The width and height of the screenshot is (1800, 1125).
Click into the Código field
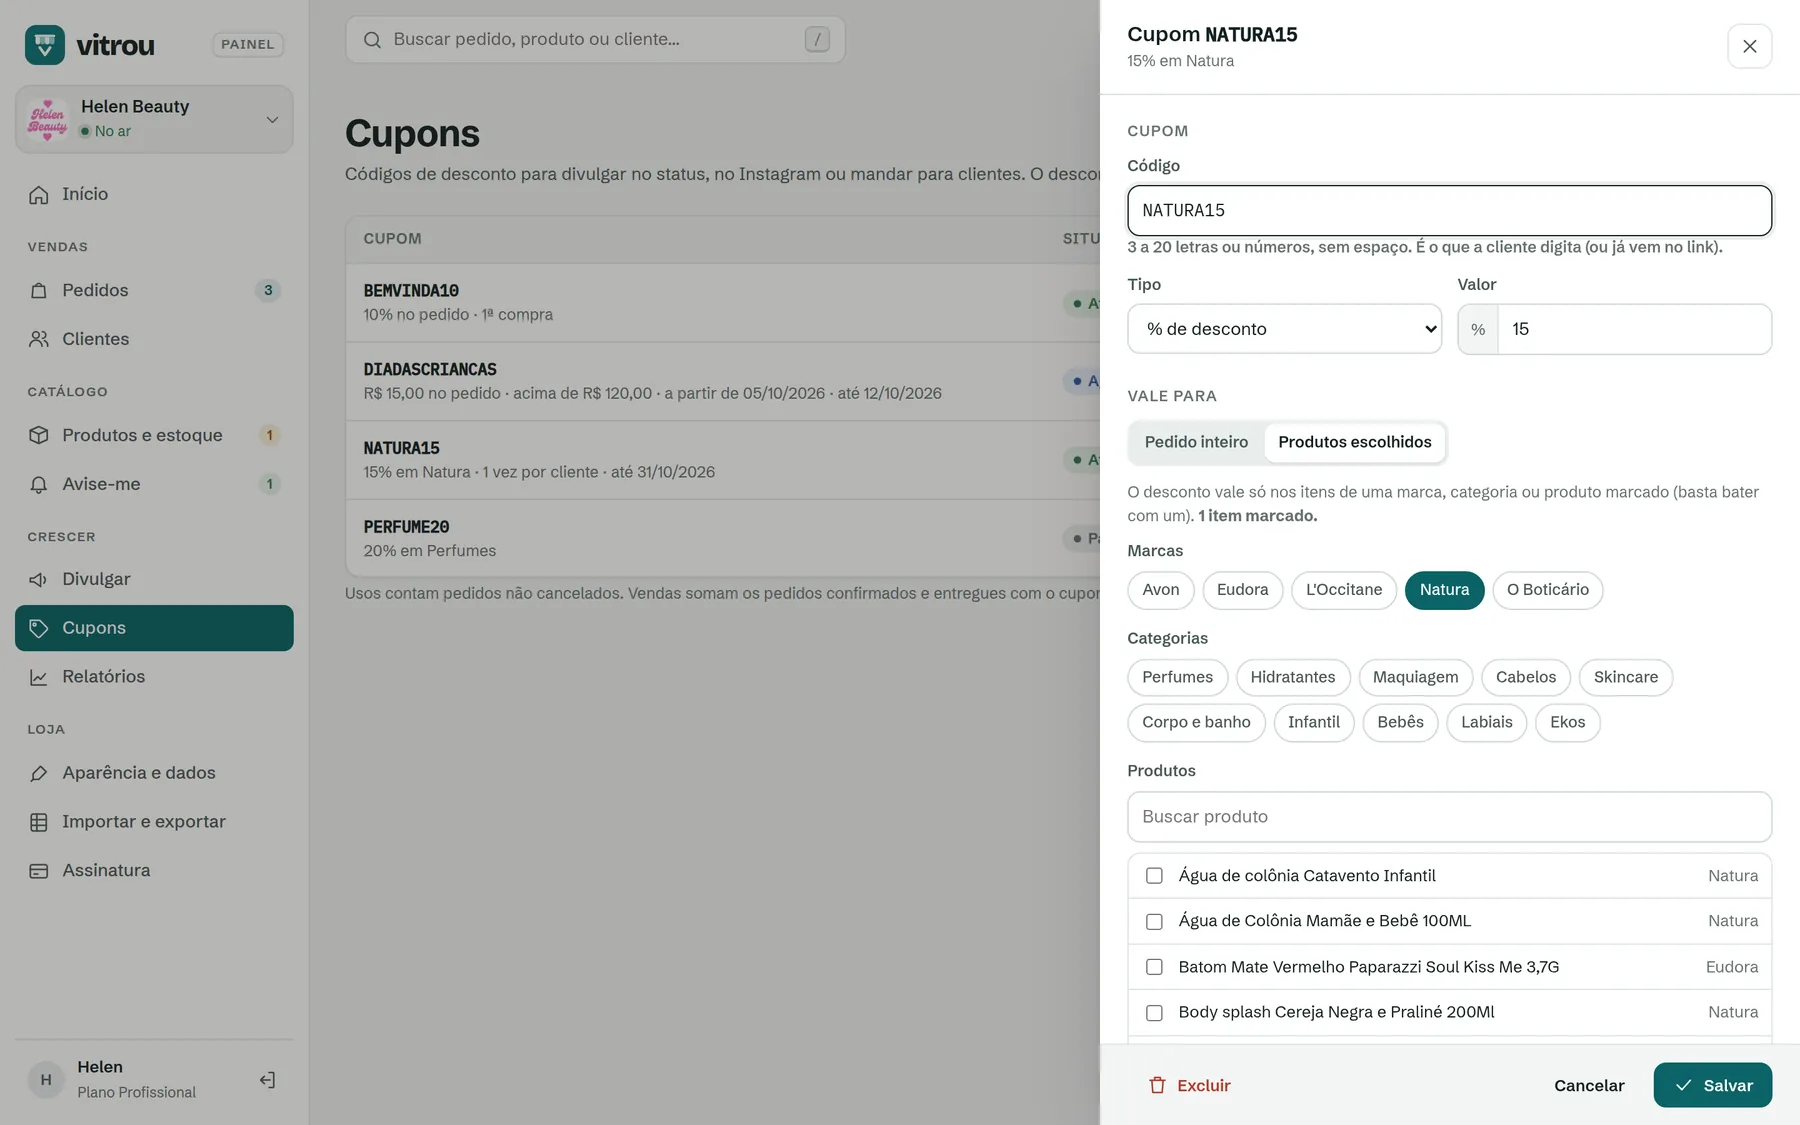tap(1449, 211)
